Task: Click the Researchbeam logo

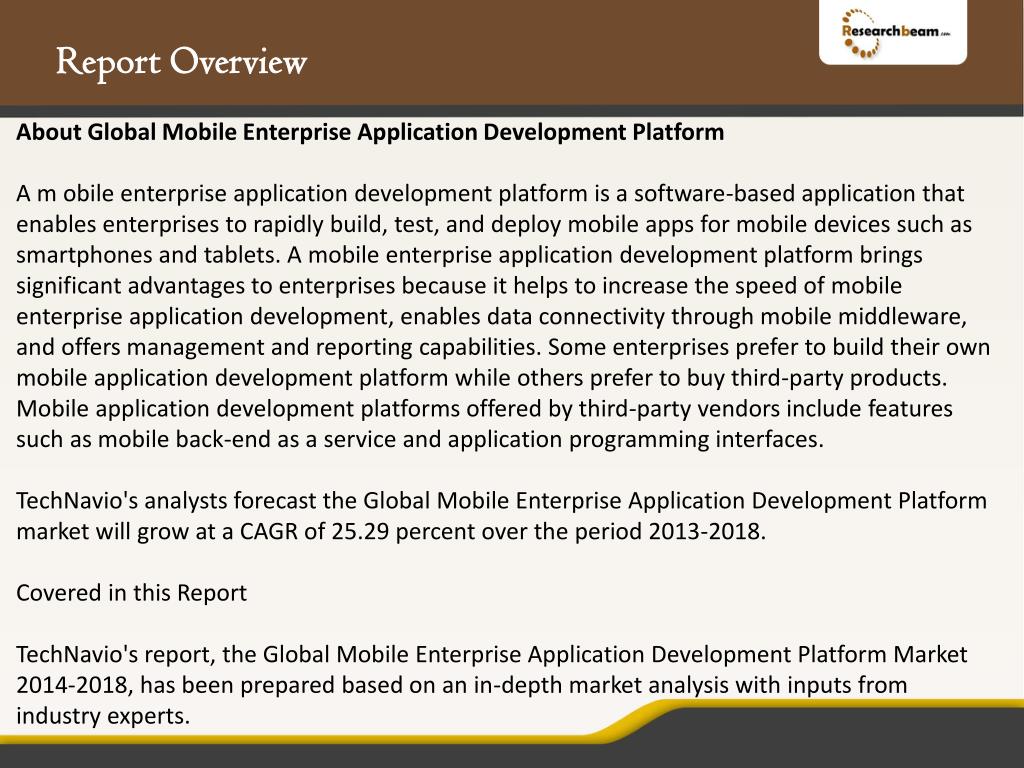Action: pos(893,32)
